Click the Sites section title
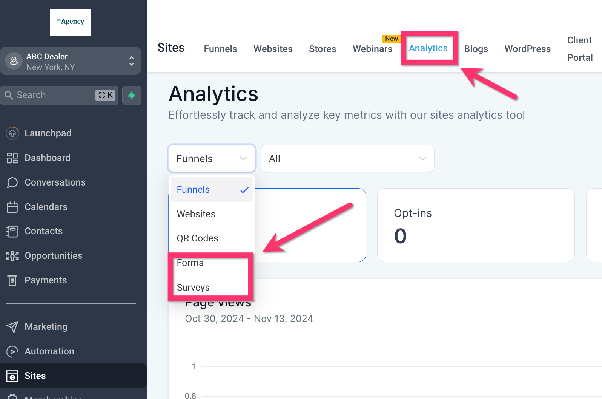Screen dimensions: 602x399 point(171,48)
